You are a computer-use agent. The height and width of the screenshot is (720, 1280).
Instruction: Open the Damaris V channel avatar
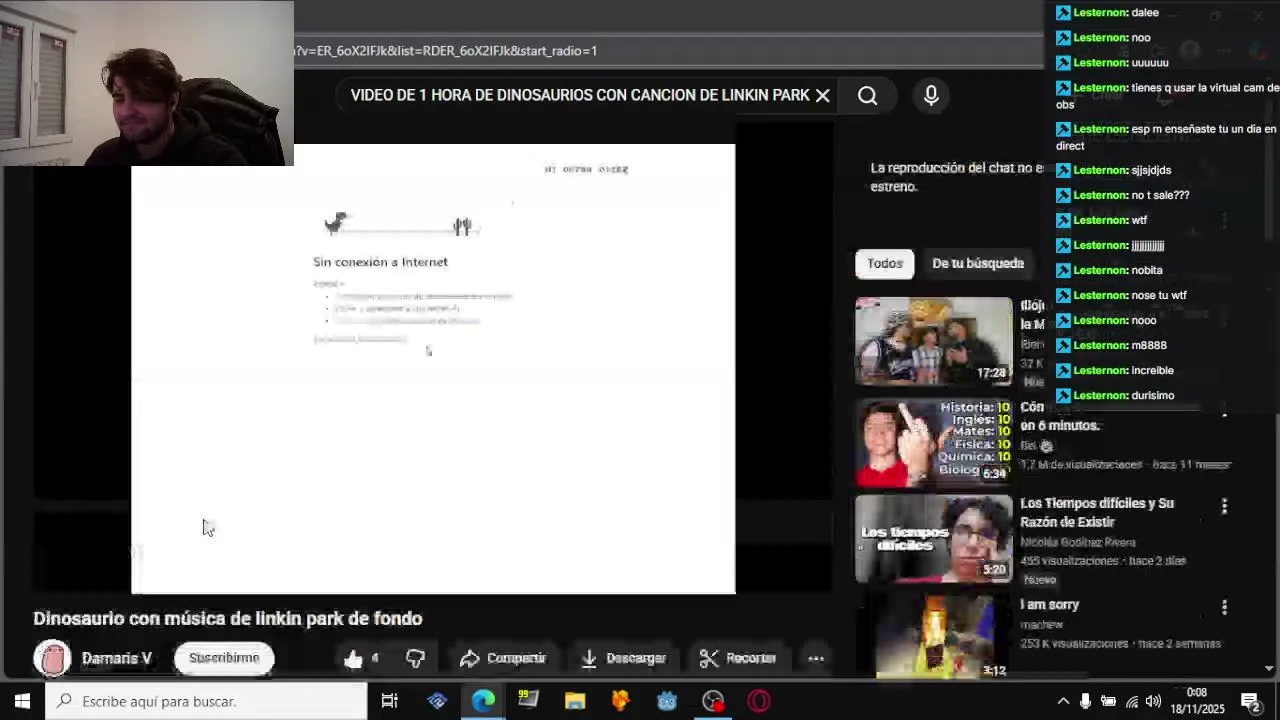click(x=52, y=658)
